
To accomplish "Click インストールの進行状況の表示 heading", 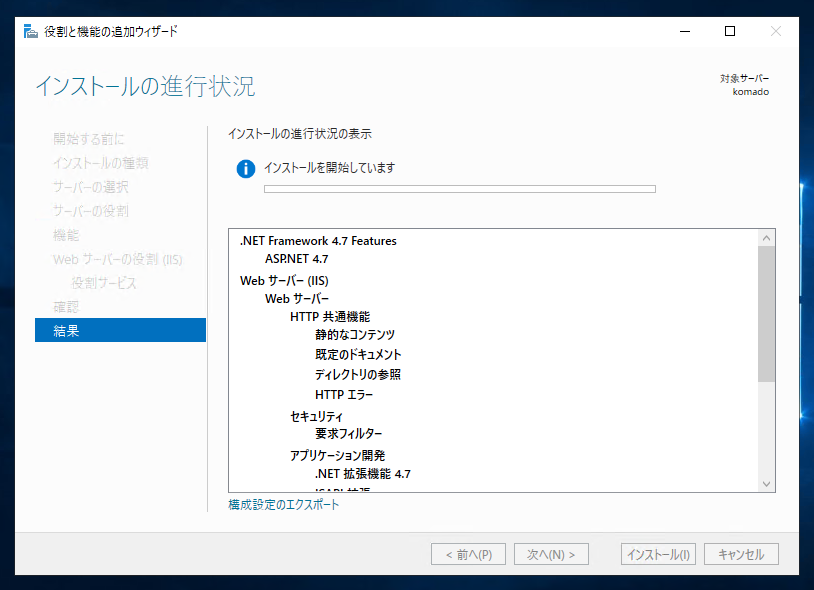I will tap(300, 133).
